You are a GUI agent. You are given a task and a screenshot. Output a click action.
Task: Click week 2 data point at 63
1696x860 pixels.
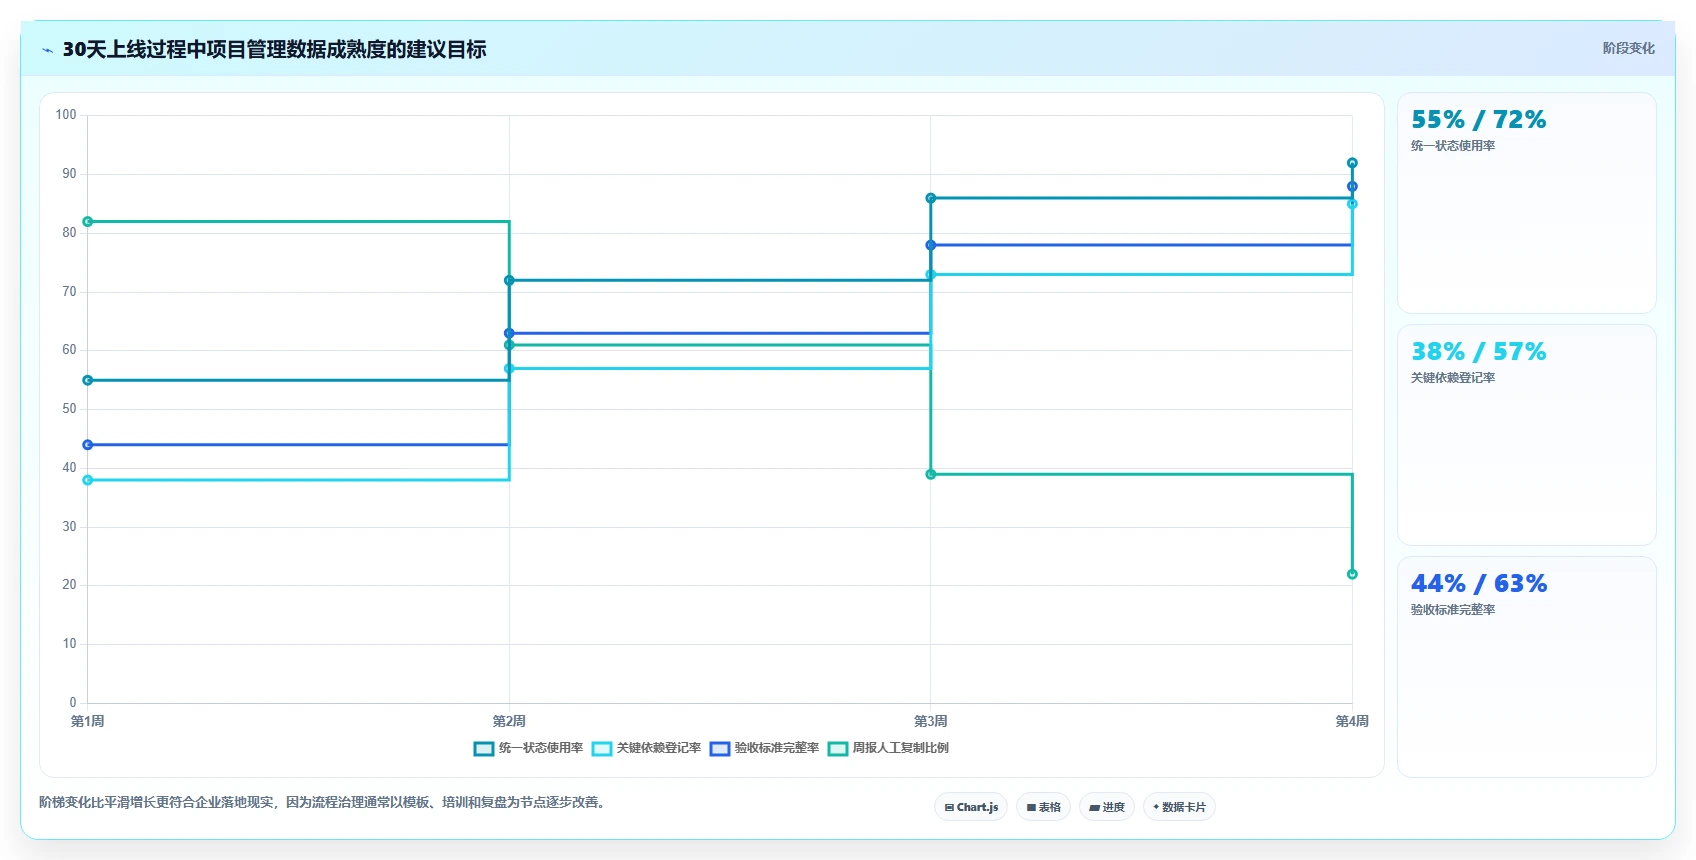[509, 334]
